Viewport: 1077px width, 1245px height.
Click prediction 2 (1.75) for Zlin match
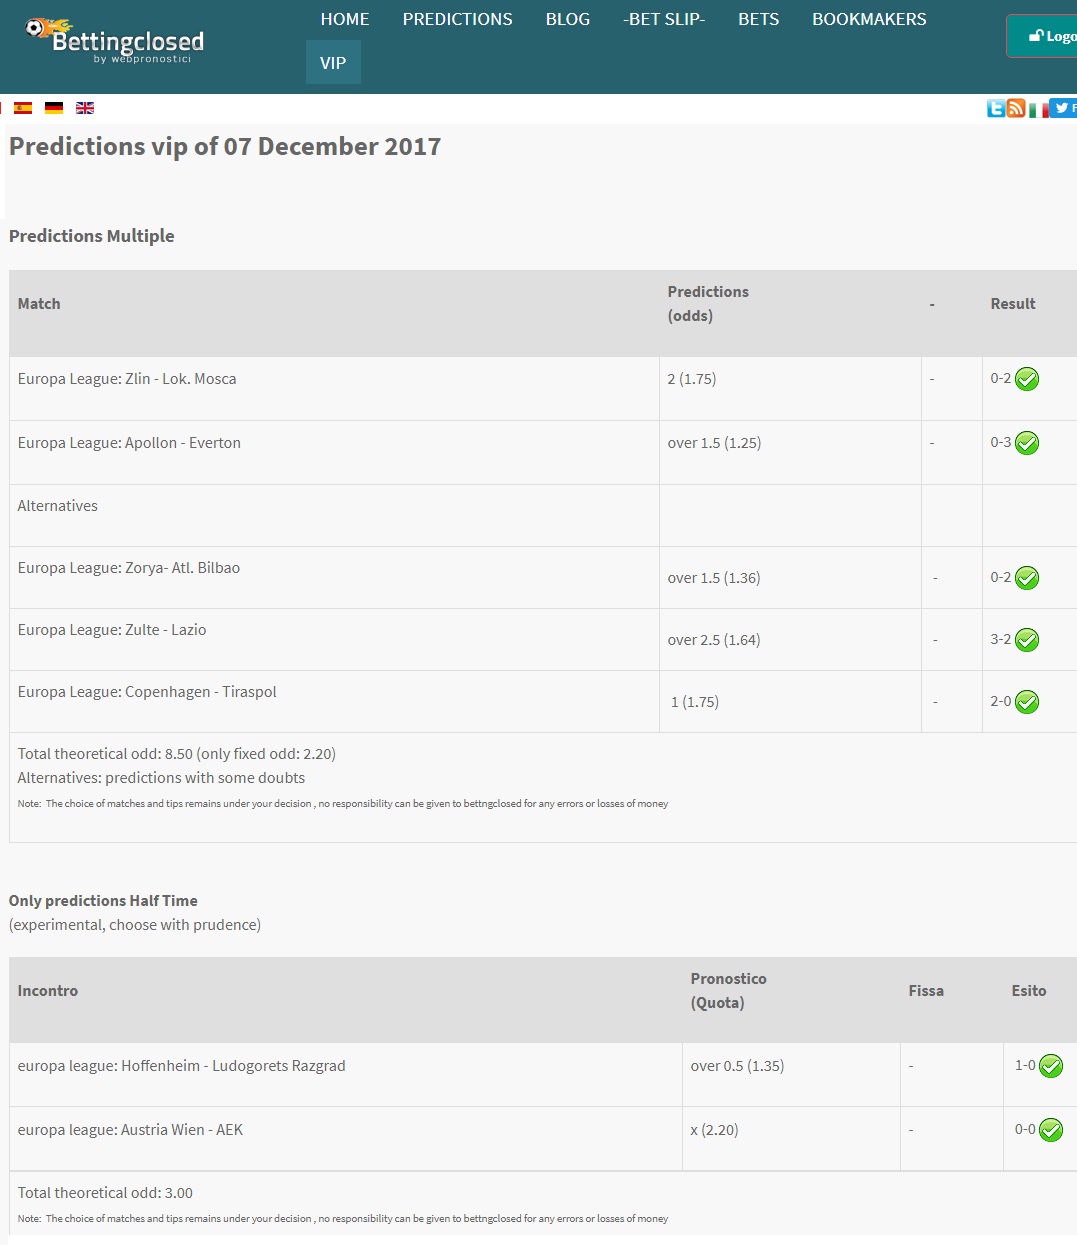pos(692,379)
